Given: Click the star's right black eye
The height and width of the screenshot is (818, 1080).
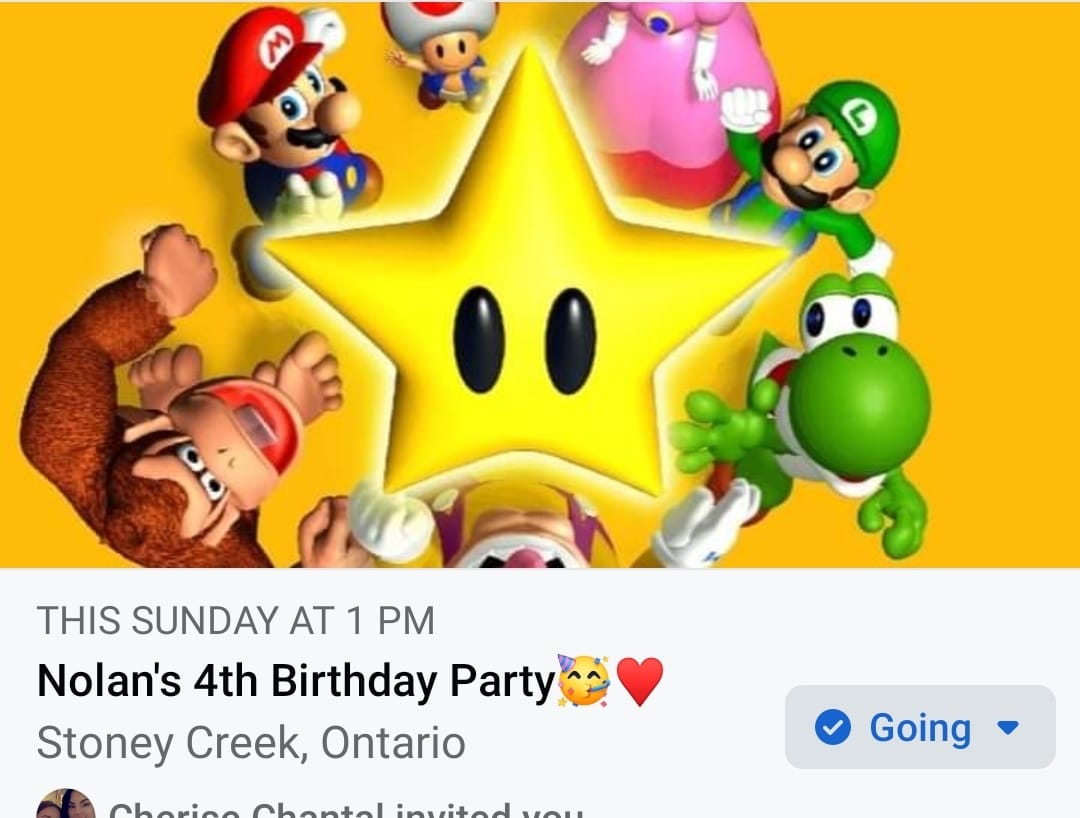Looking at the screenshot, I should [571, 339].
